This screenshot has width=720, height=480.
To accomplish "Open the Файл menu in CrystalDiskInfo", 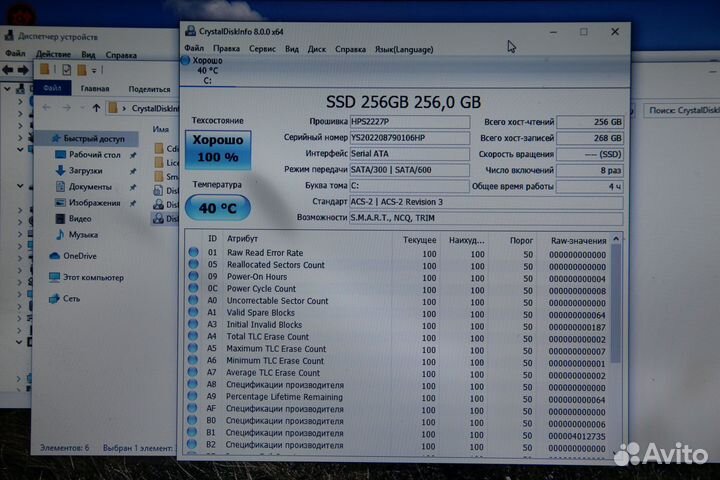I will (194, 48).
